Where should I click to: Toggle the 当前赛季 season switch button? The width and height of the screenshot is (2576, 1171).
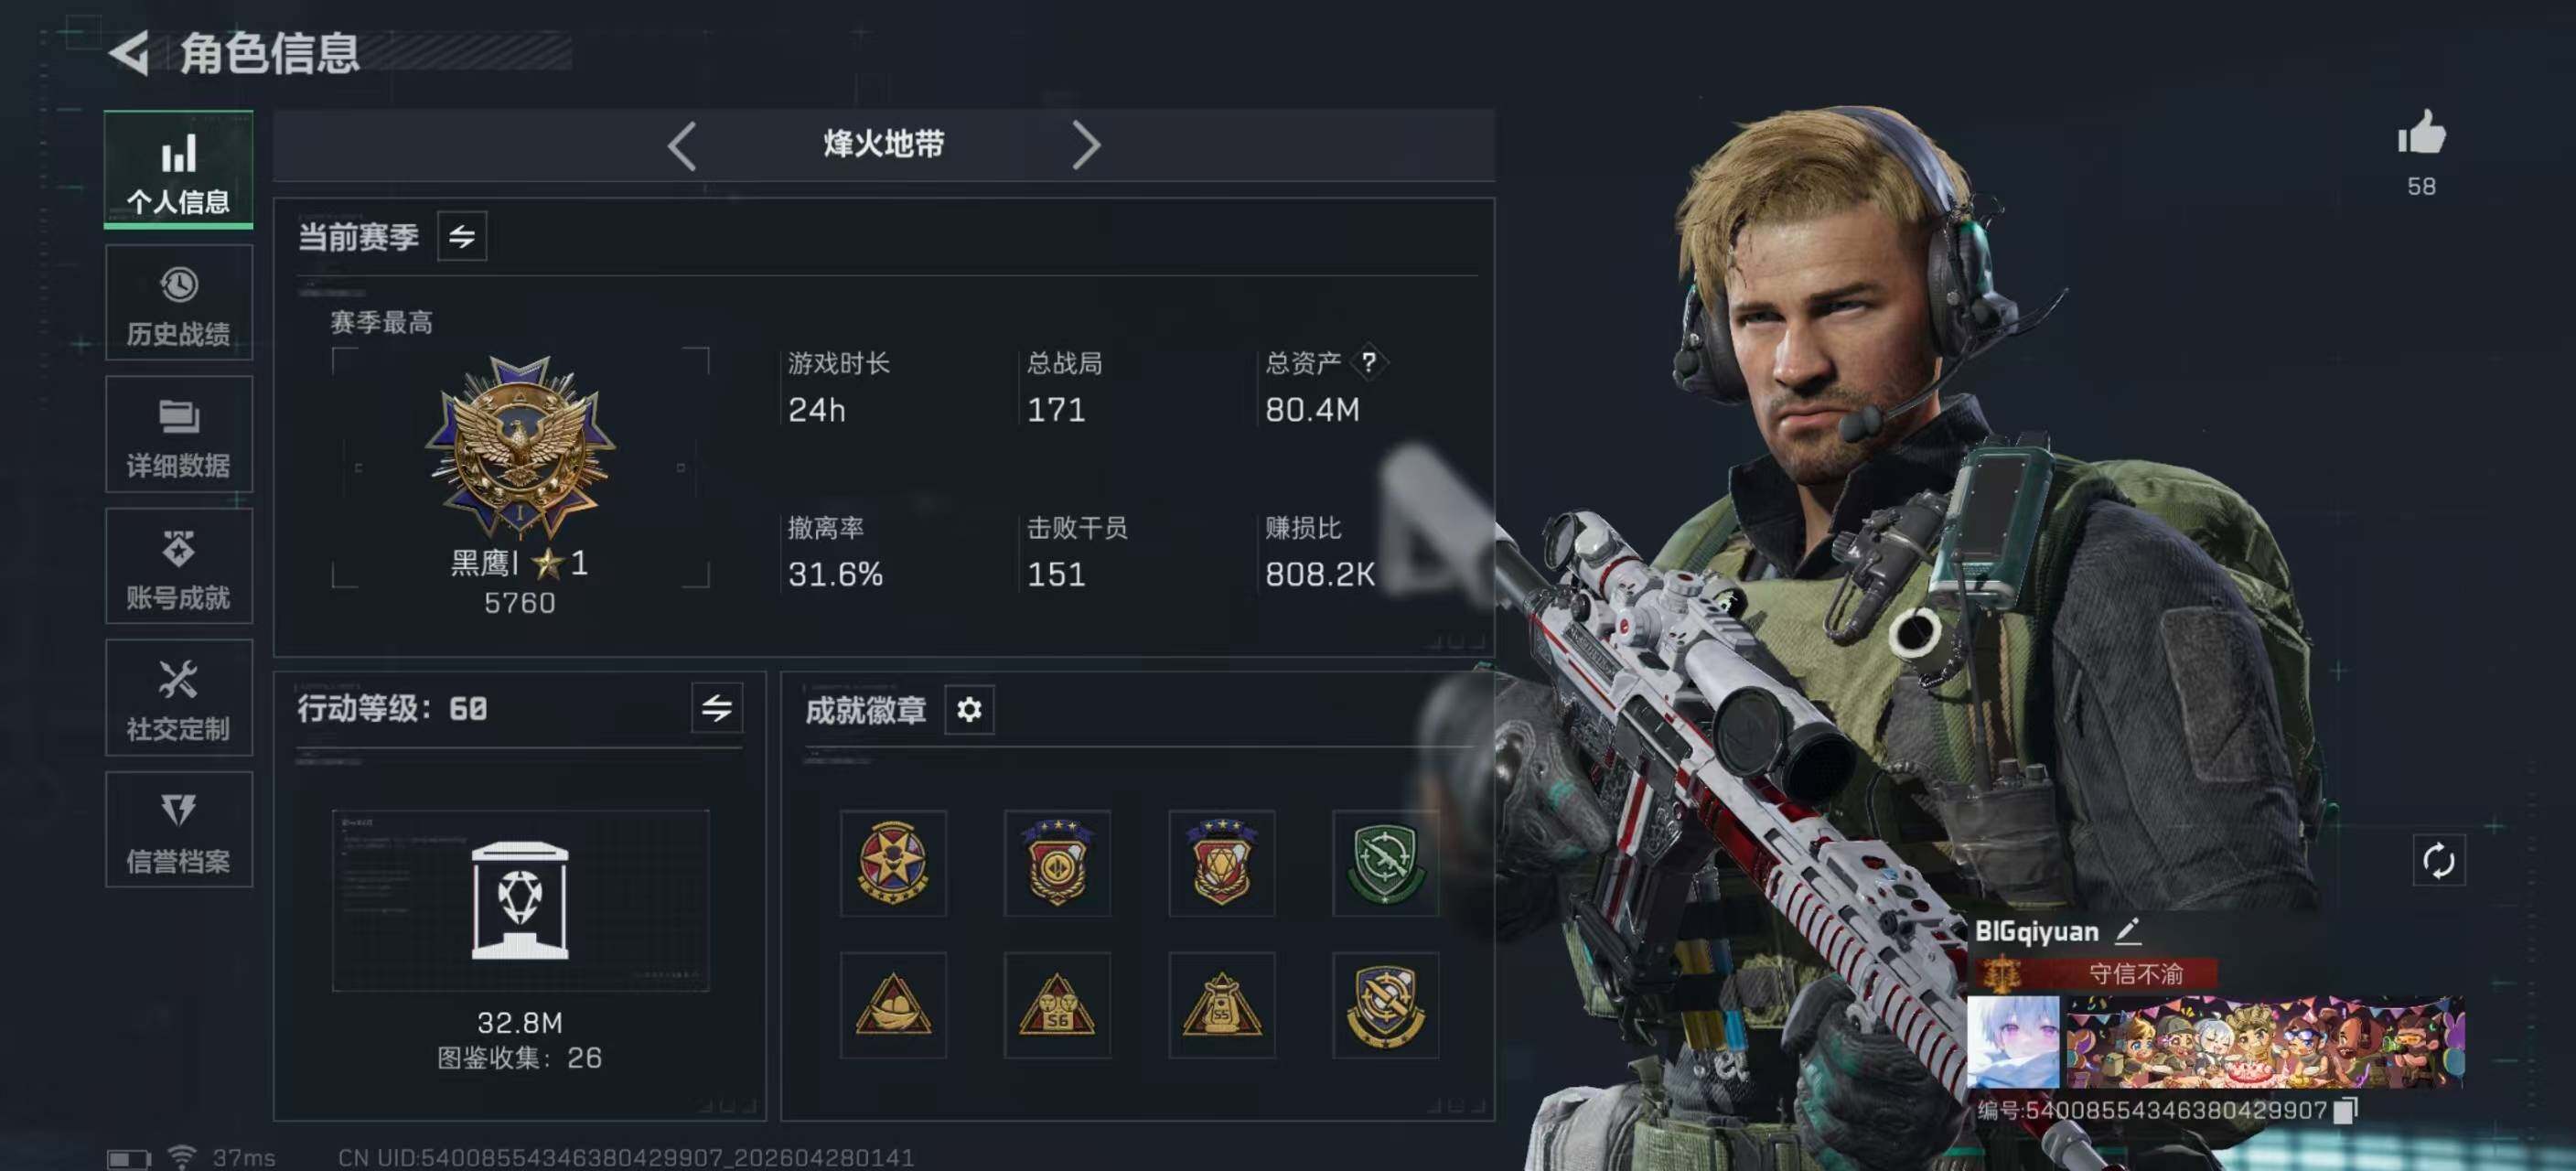(x=462, y=236)
